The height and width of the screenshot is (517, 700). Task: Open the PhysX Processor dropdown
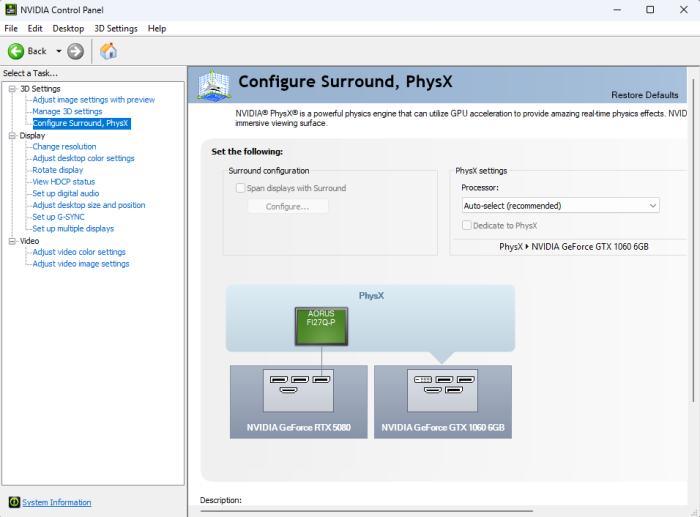559,205
